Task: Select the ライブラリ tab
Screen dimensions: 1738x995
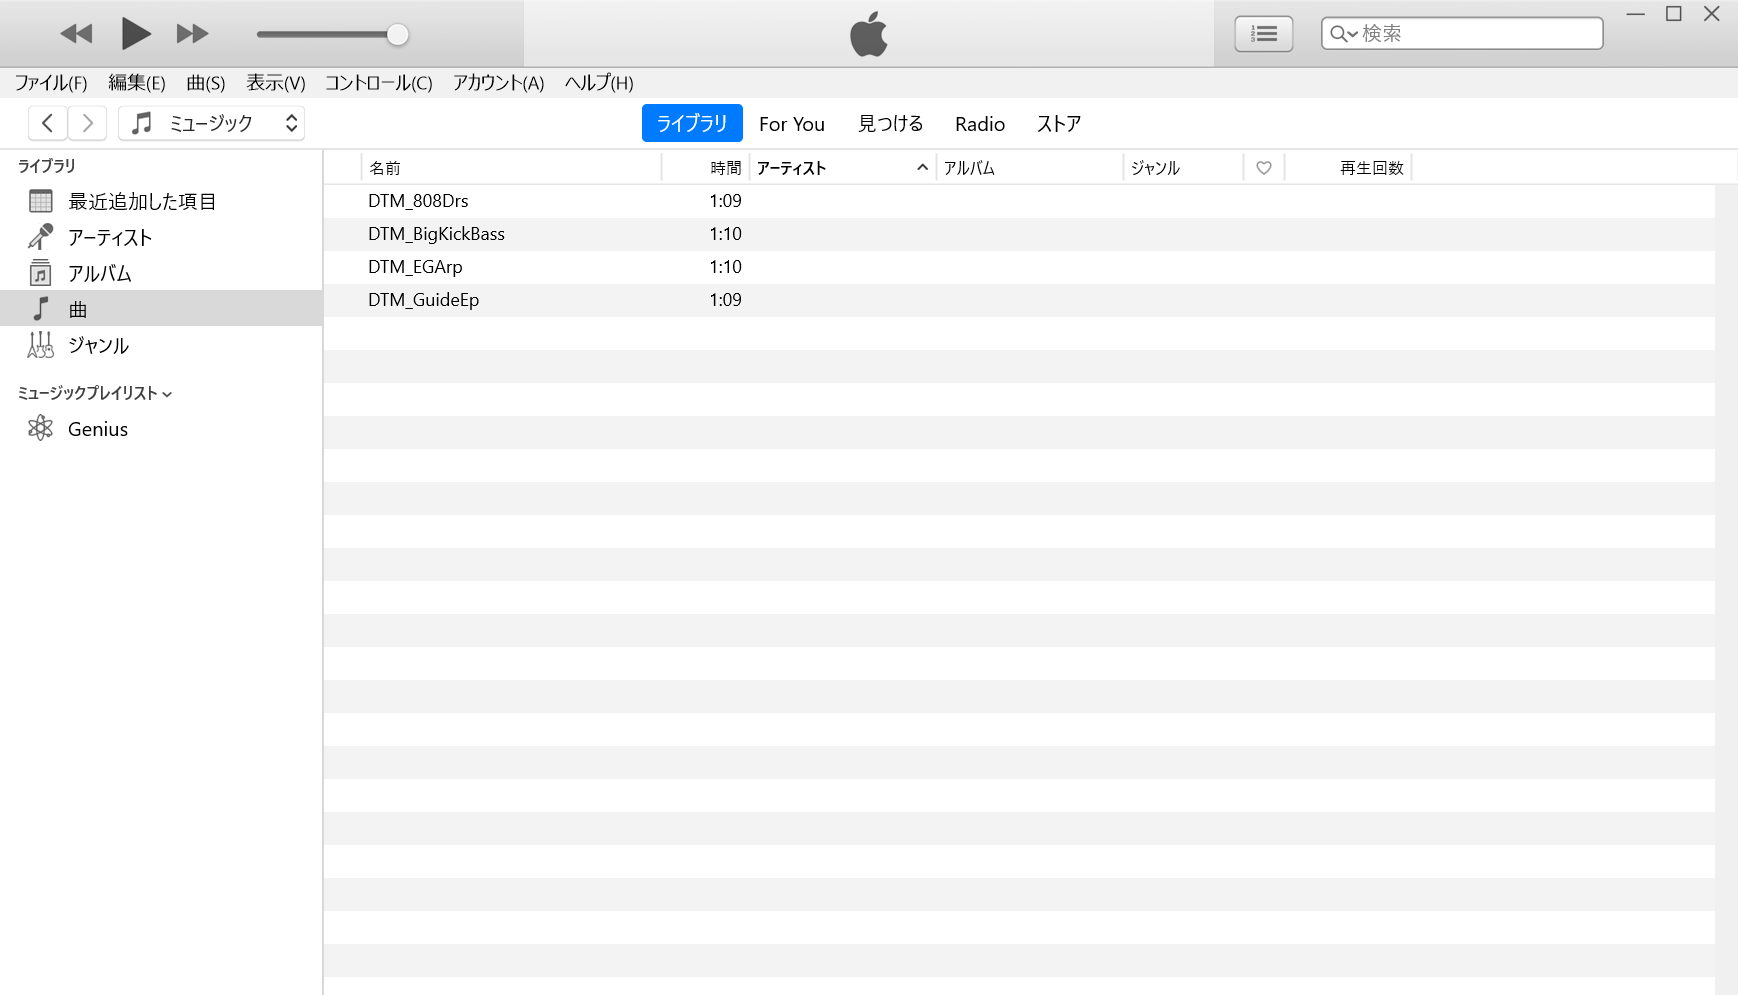Action: [x=692, y=123]
